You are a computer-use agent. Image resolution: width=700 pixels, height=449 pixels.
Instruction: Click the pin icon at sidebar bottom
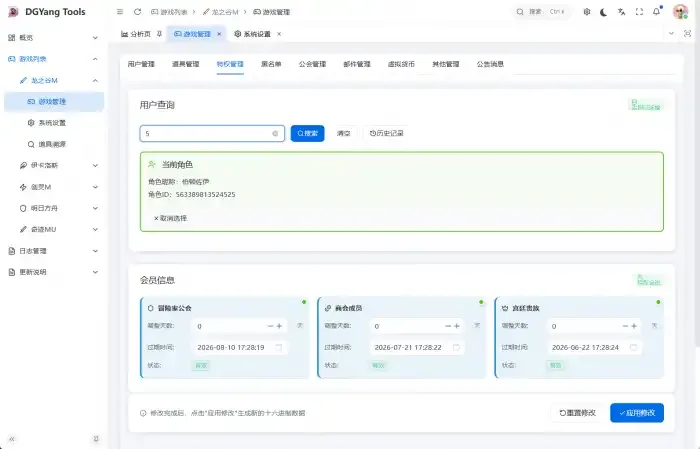point(96,439)
